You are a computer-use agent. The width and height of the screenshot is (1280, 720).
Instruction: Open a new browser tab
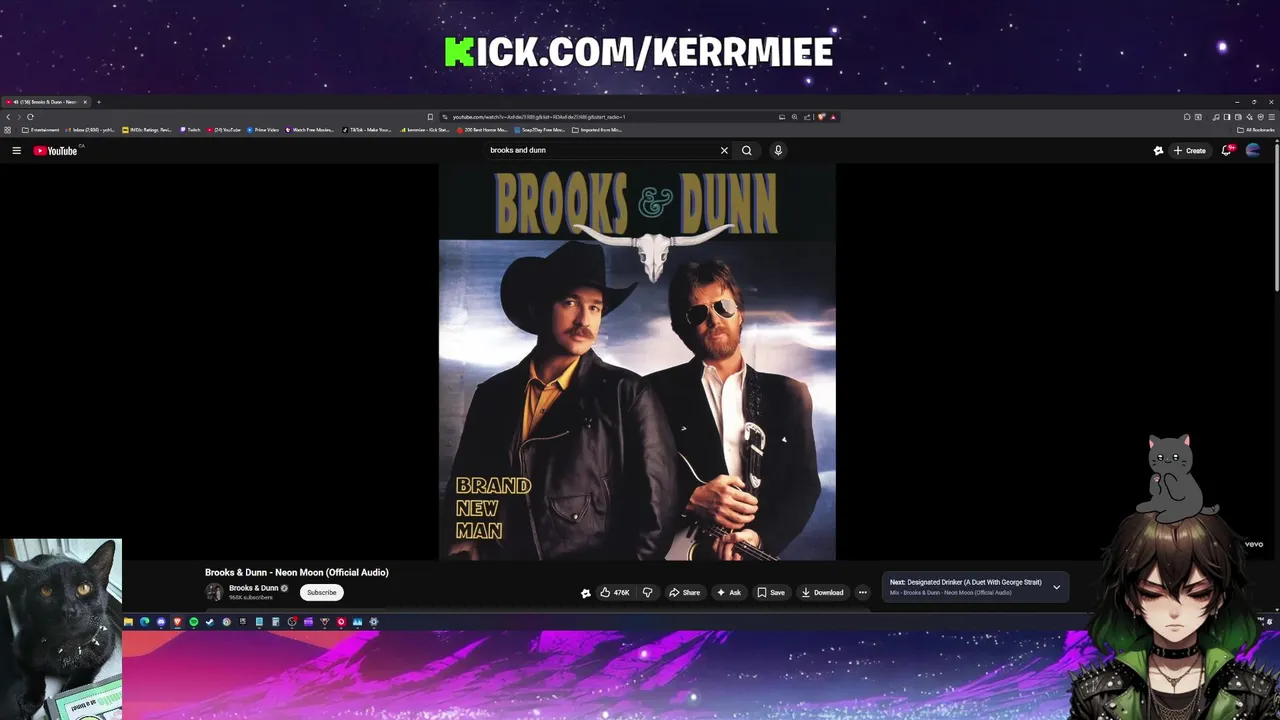coord(98,102)
